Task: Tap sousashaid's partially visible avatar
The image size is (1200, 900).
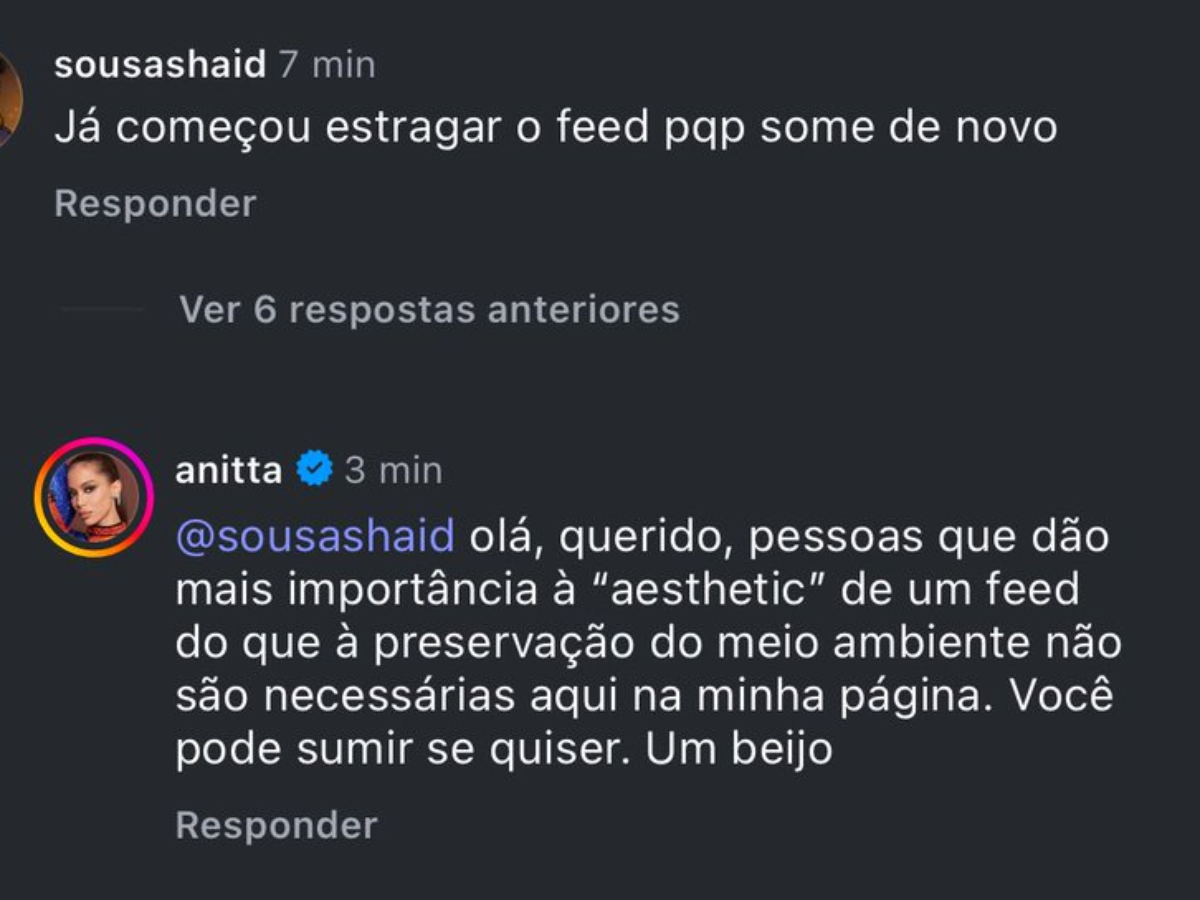Action: tap(8, 98)
